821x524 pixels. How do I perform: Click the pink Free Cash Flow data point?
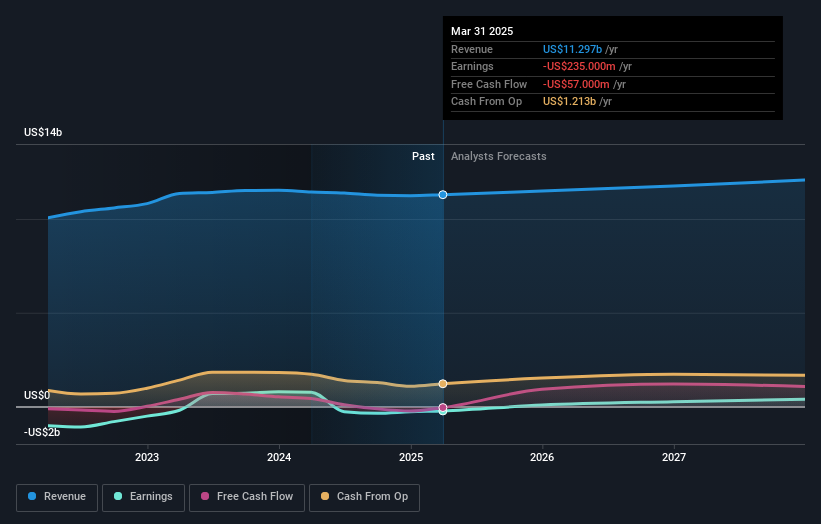[443, 407]
